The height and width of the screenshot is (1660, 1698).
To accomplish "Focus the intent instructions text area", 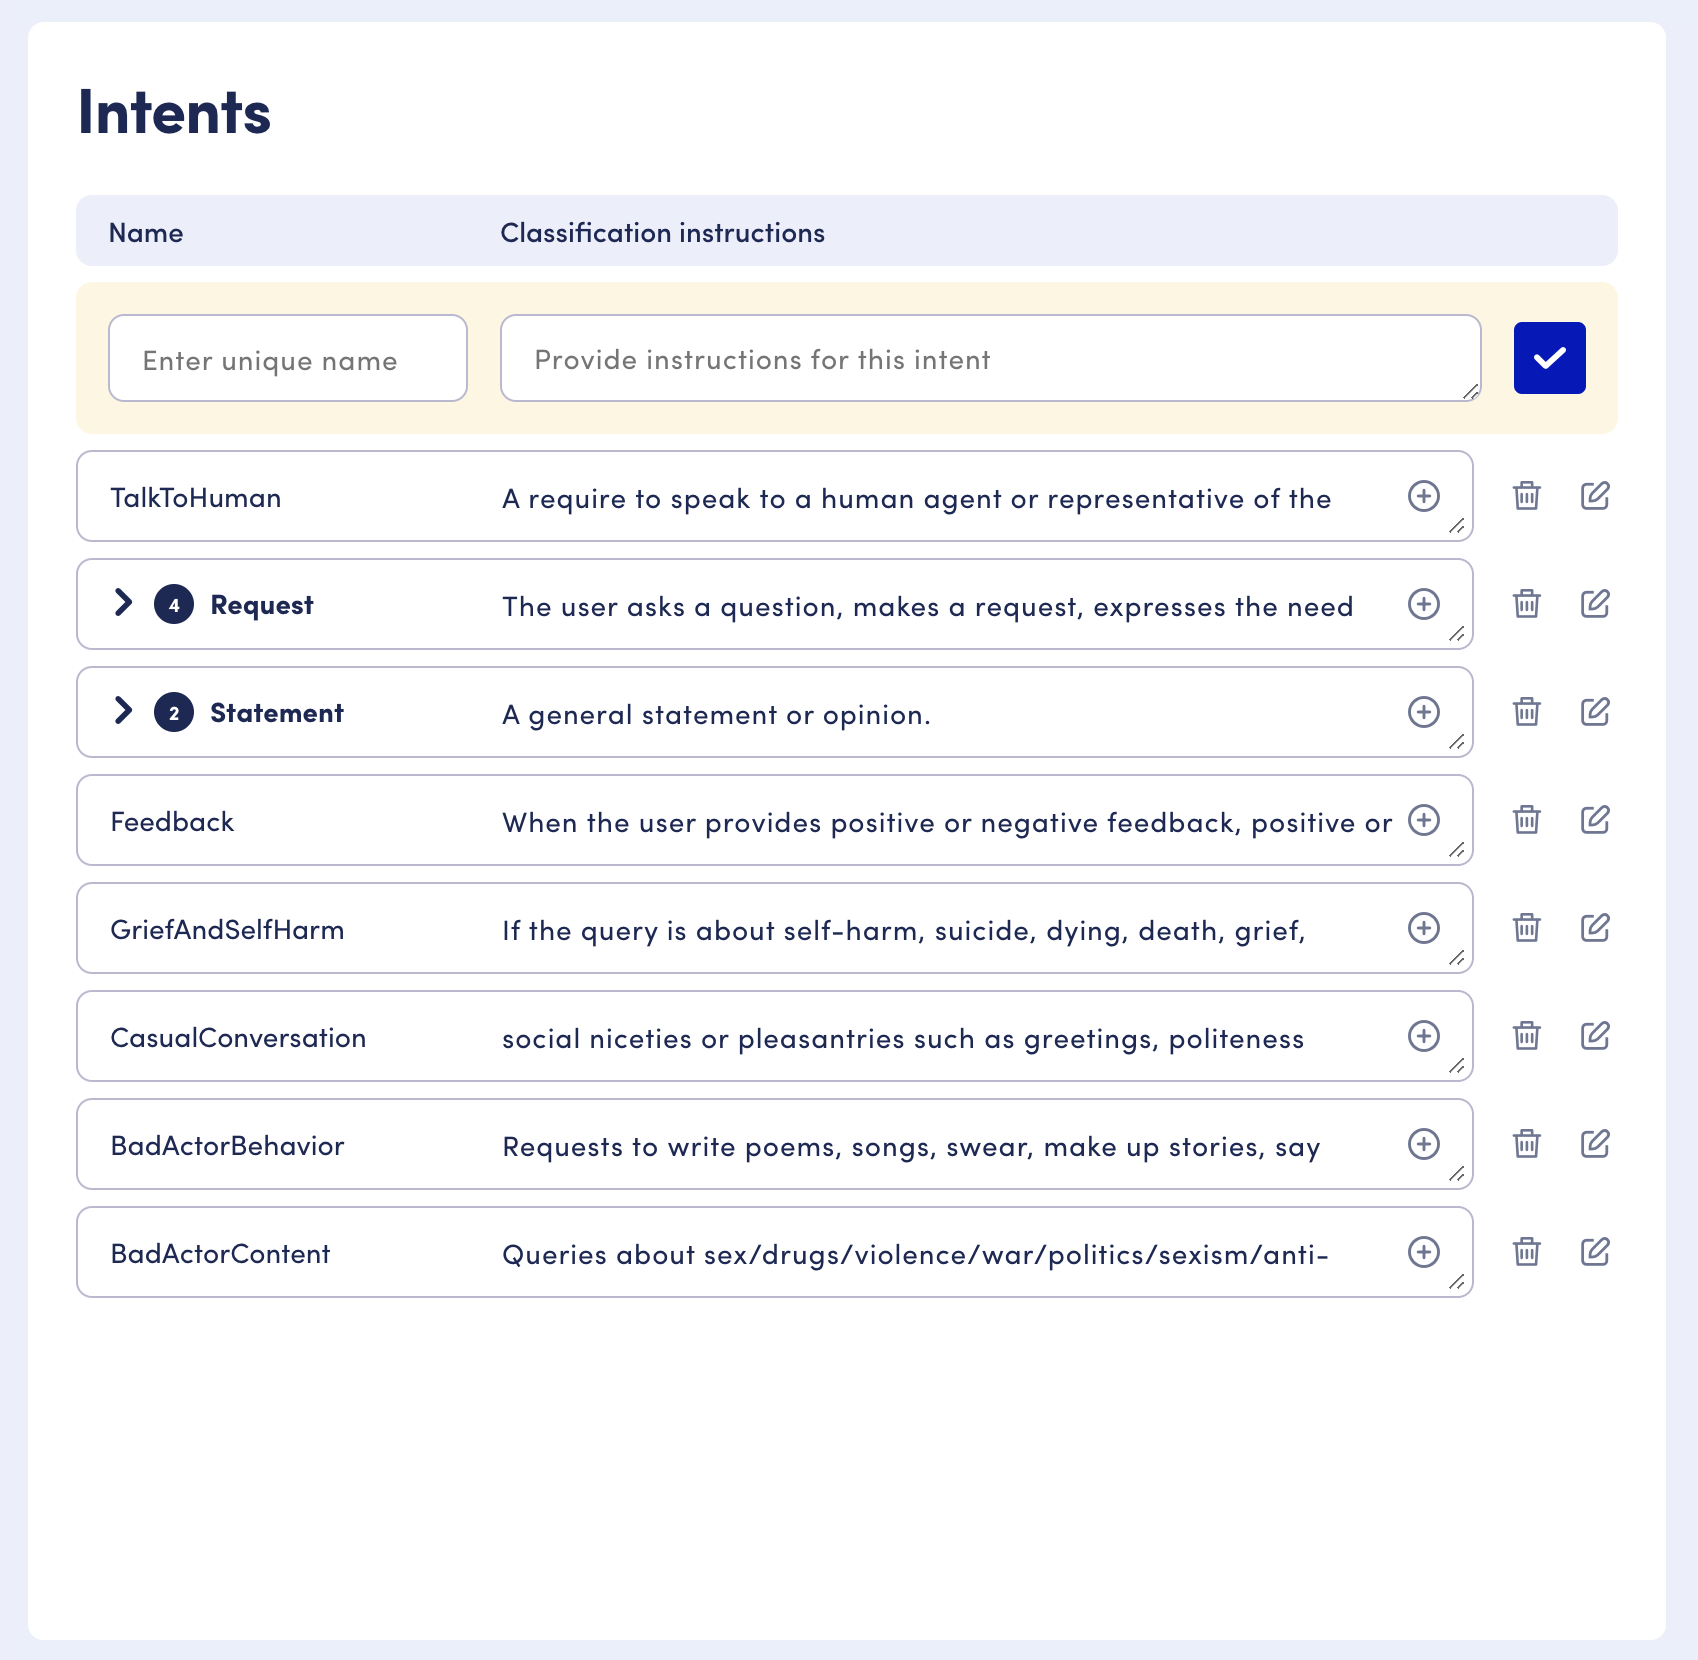I will (988, 359).
